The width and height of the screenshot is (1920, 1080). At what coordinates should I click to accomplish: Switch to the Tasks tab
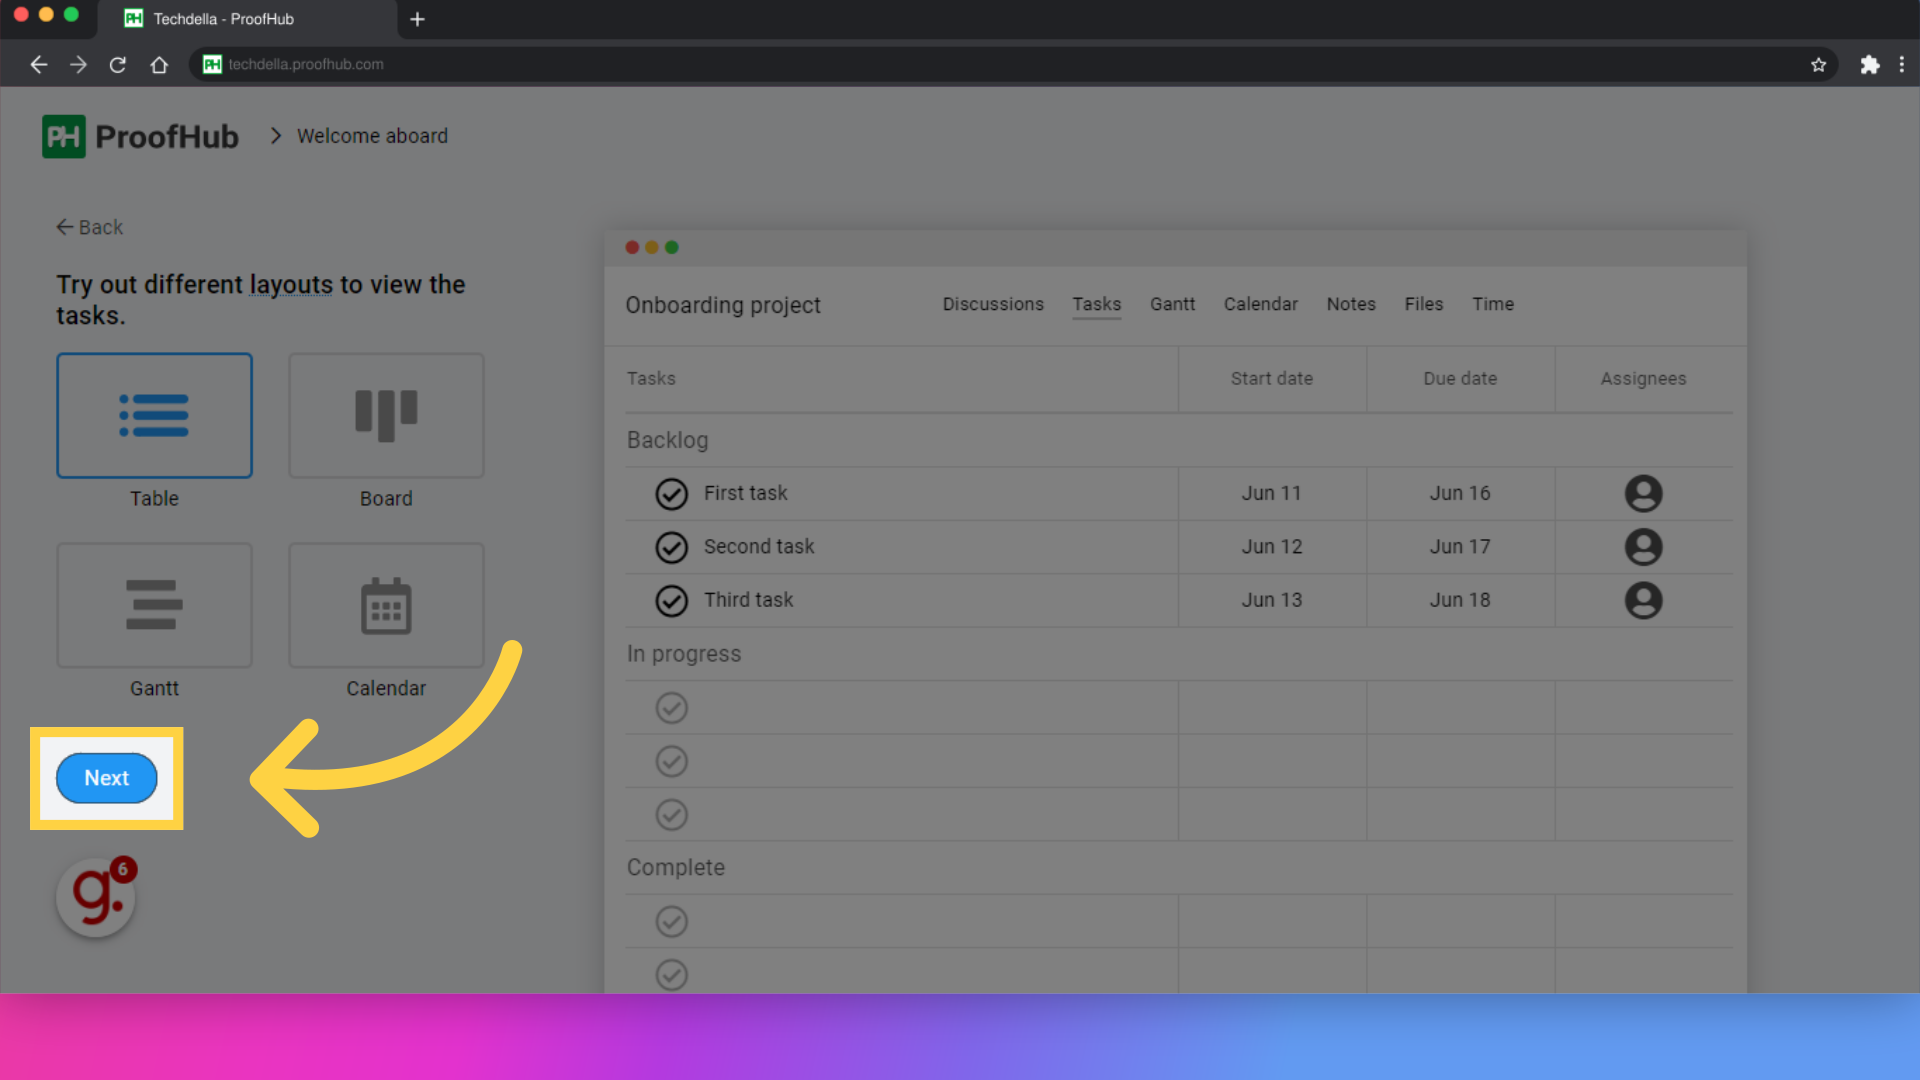(1095, 305)
